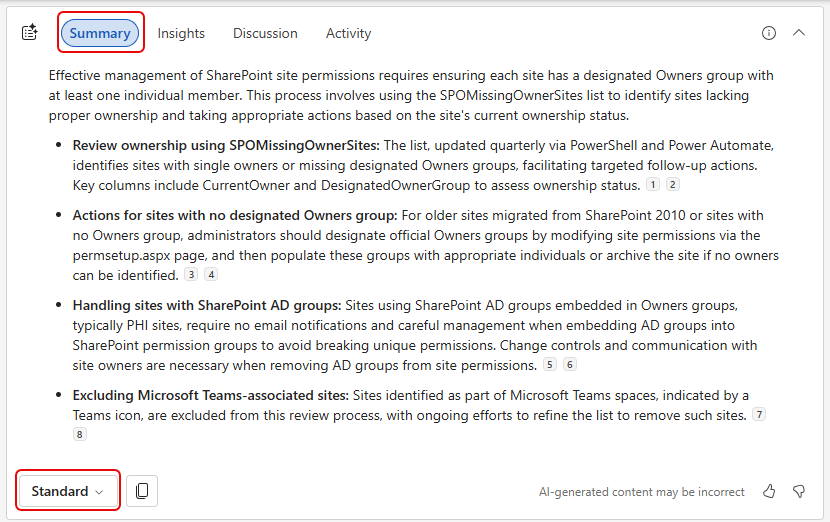This screenshot has width=830, height=522.
Task: Go to the Activity tab
Action: point(348,33)
